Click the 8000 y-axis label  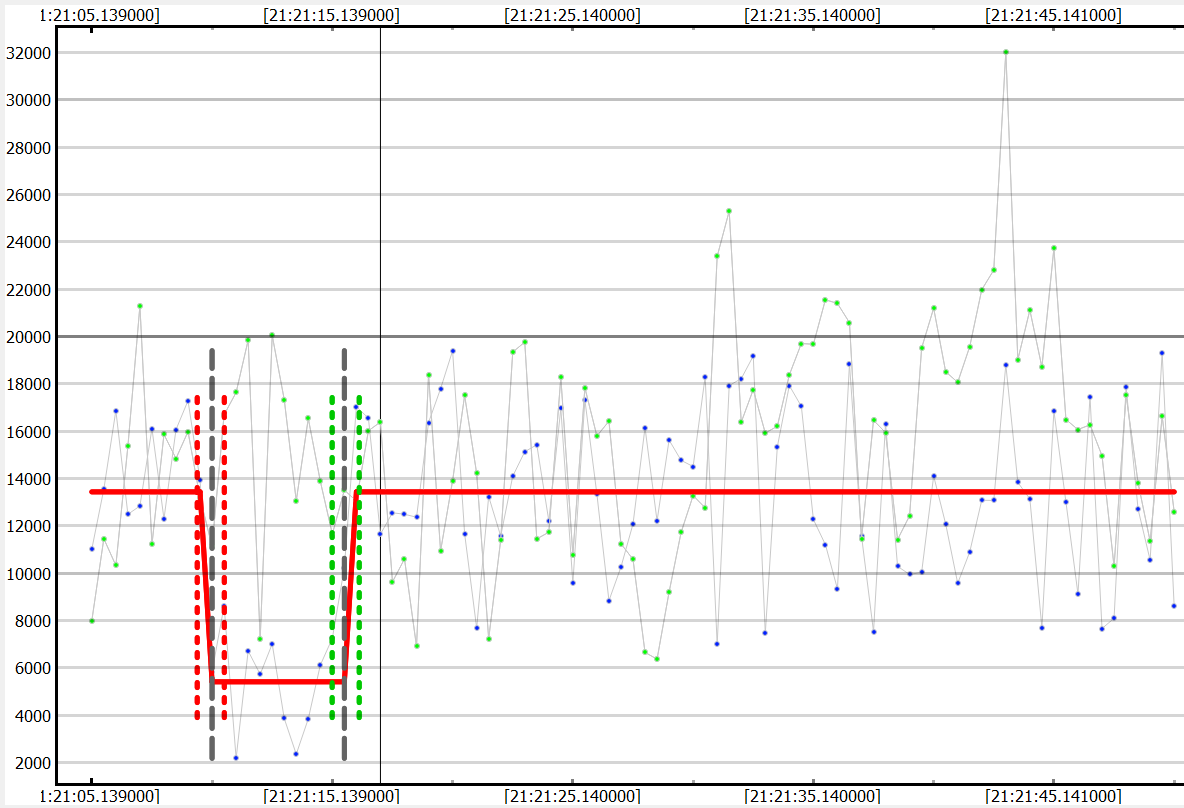33,621
